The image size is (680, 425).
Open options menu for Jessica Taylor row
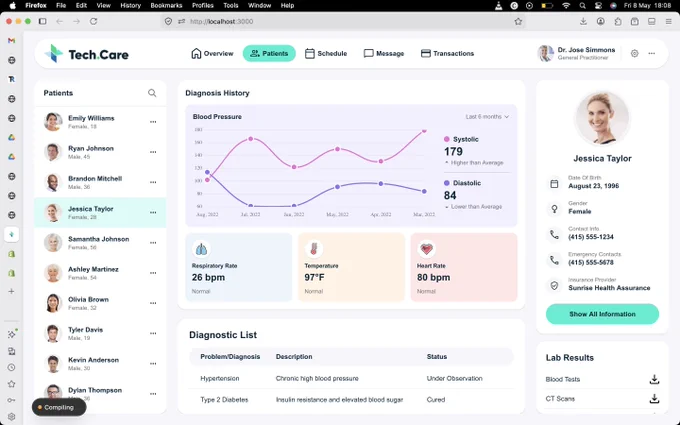coord(153,212)
